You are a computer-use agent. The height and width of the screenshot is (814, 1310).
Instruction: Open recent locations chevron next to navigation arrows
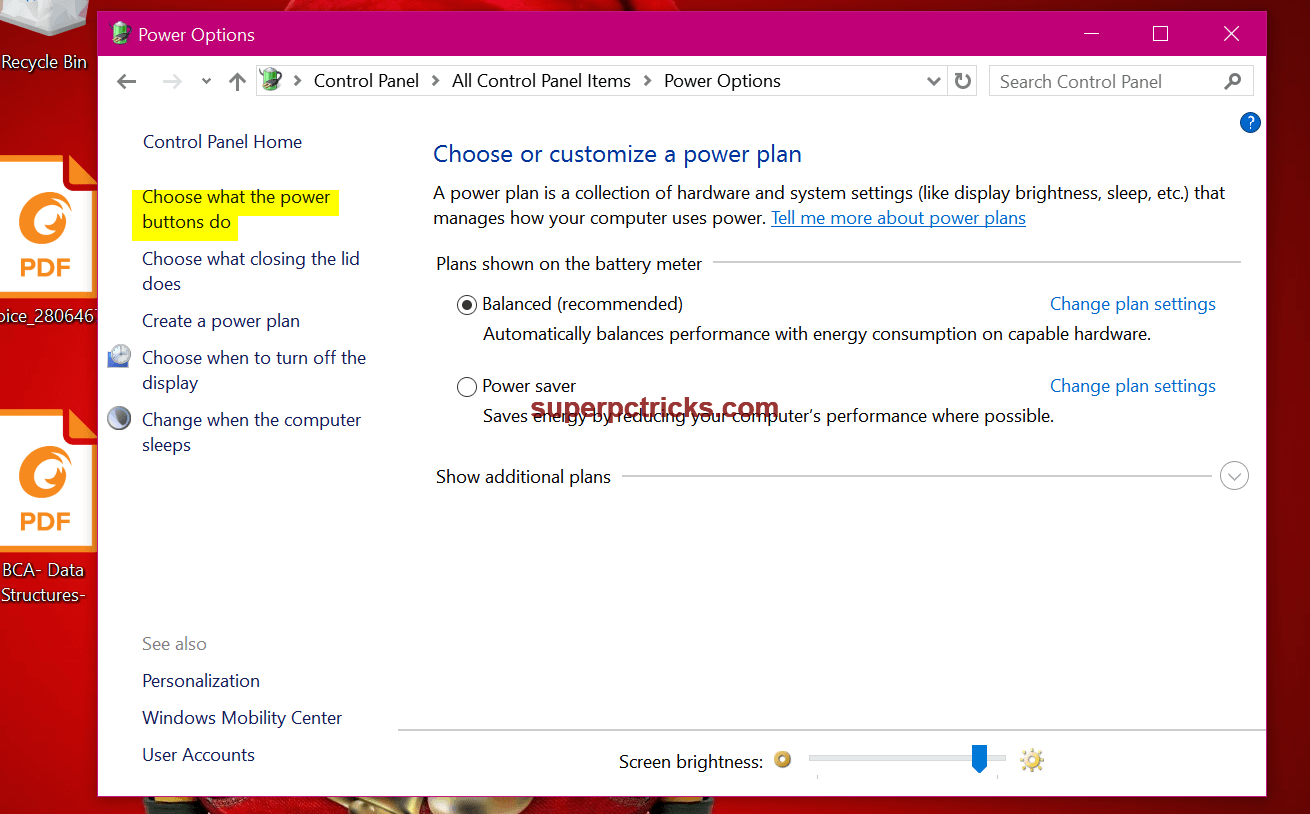tap(205, 81)
